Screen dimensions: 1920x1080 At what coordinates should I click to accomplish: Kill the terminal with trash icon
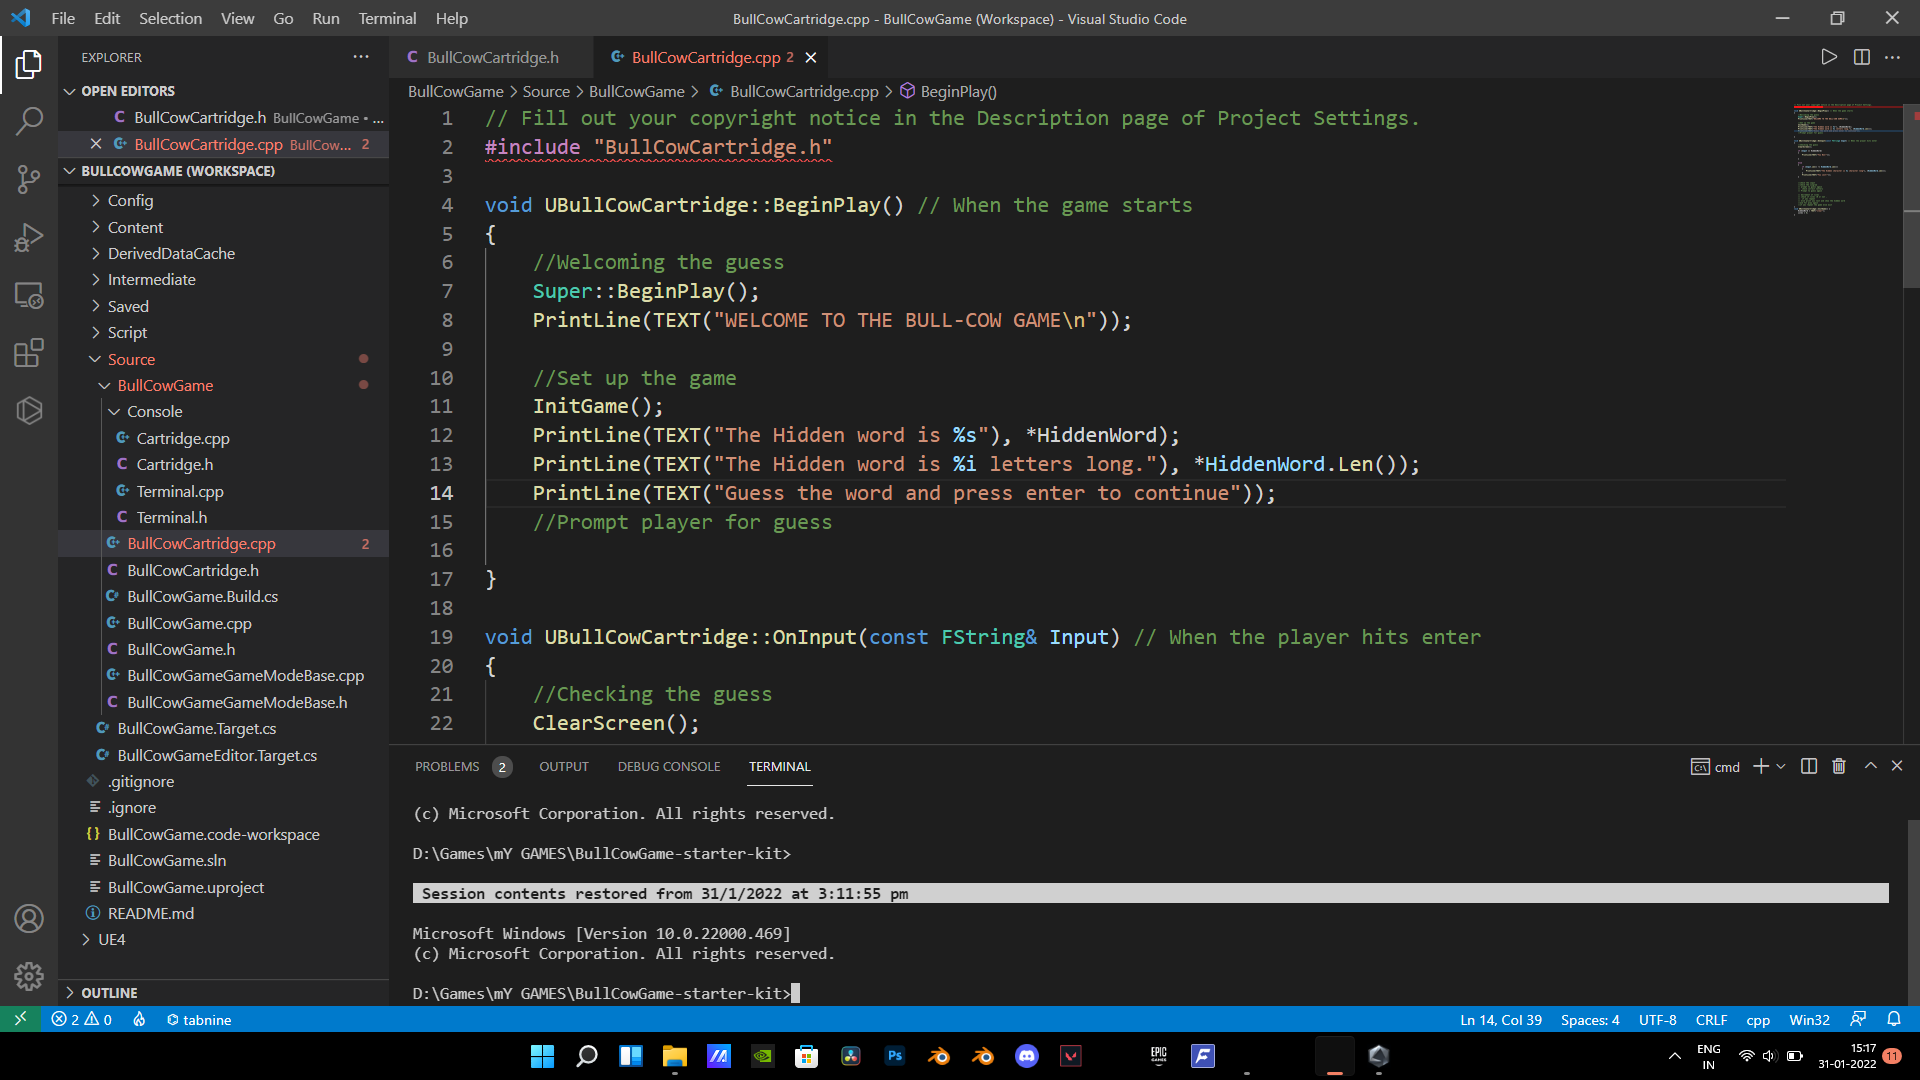(1838, 766)
